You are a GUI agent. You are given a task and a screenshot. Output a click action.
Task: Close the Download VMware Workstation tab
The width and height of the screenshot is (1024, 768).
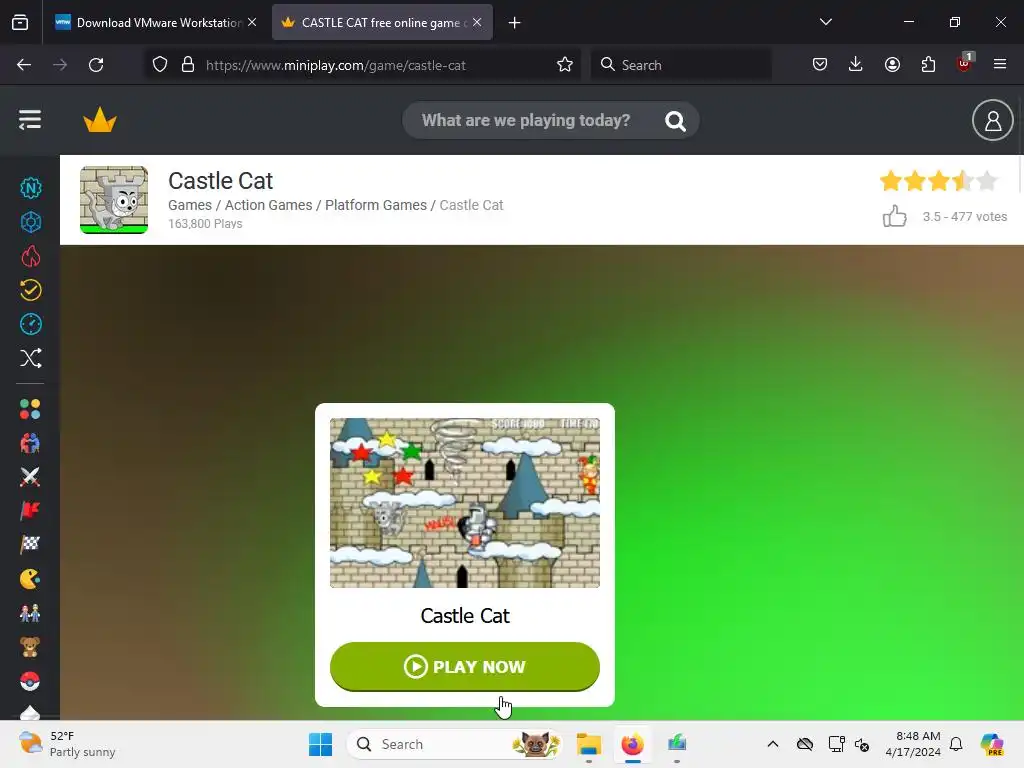coord(252,22)
